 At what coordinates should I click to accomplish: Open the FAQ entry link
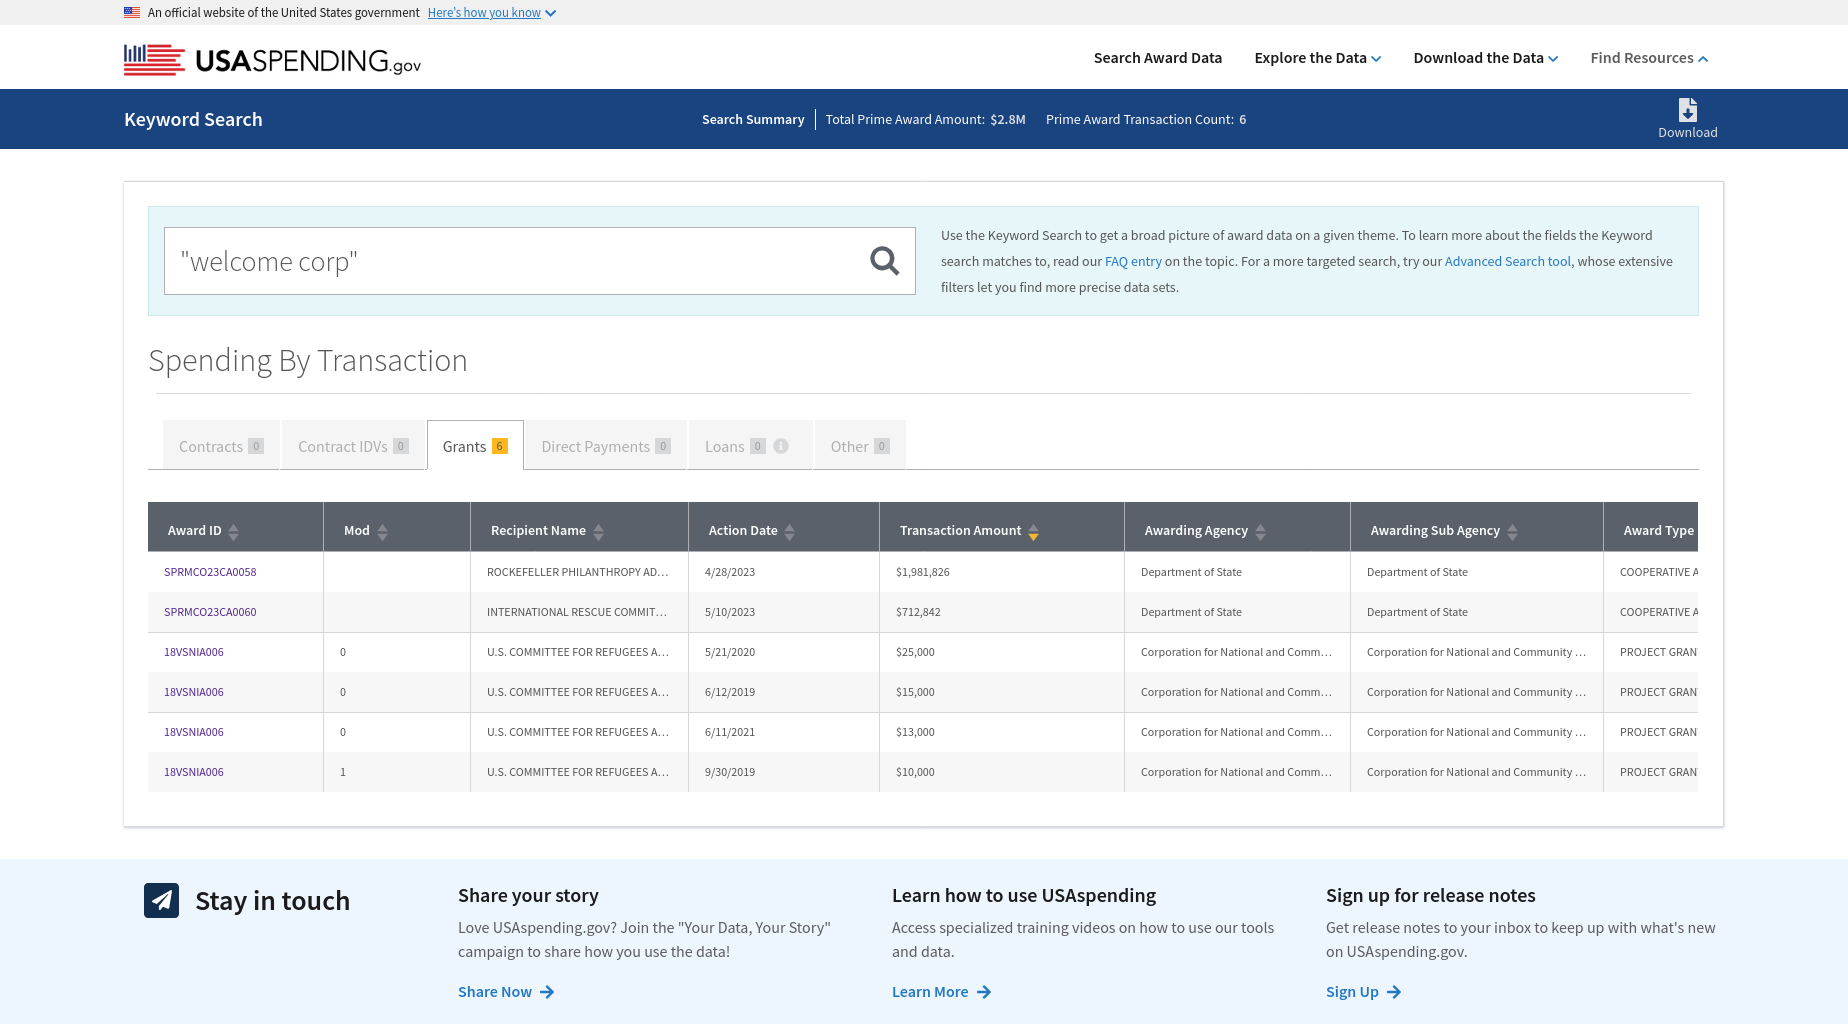1133,261
